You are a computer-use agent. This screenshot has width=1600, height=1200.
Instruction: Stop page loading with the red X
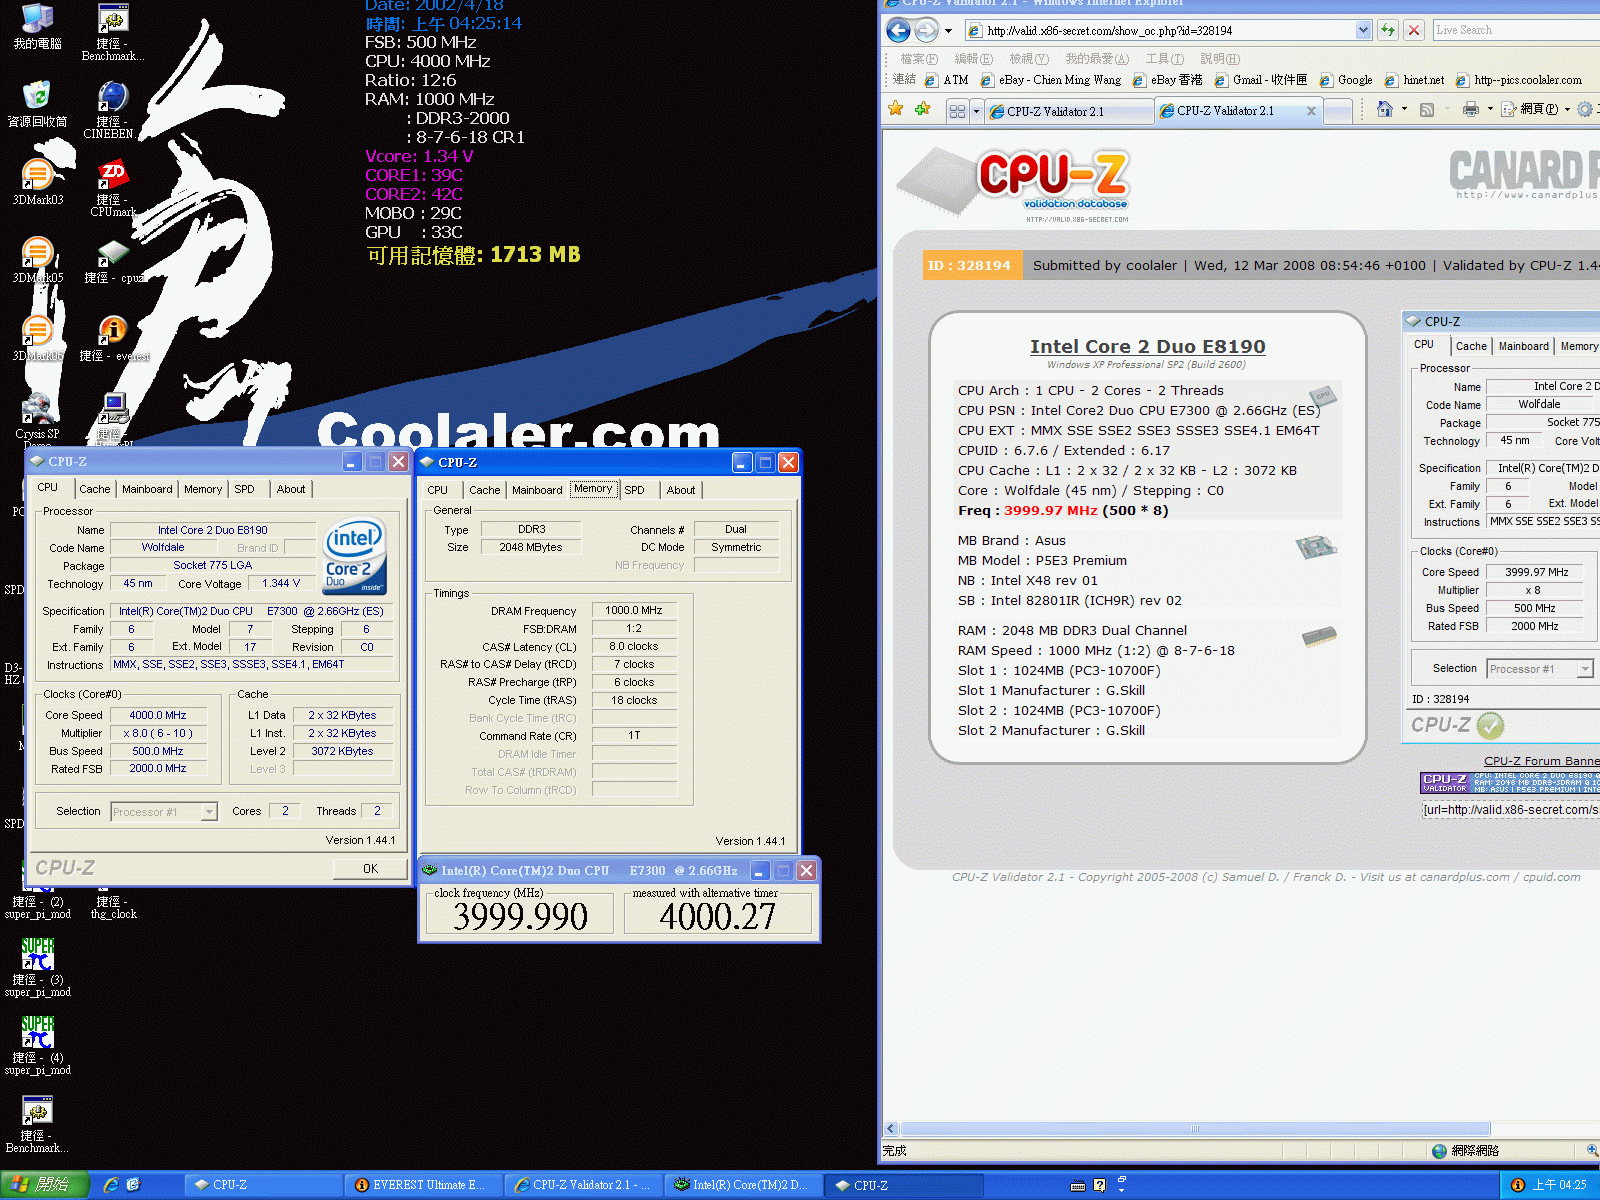1414,30
